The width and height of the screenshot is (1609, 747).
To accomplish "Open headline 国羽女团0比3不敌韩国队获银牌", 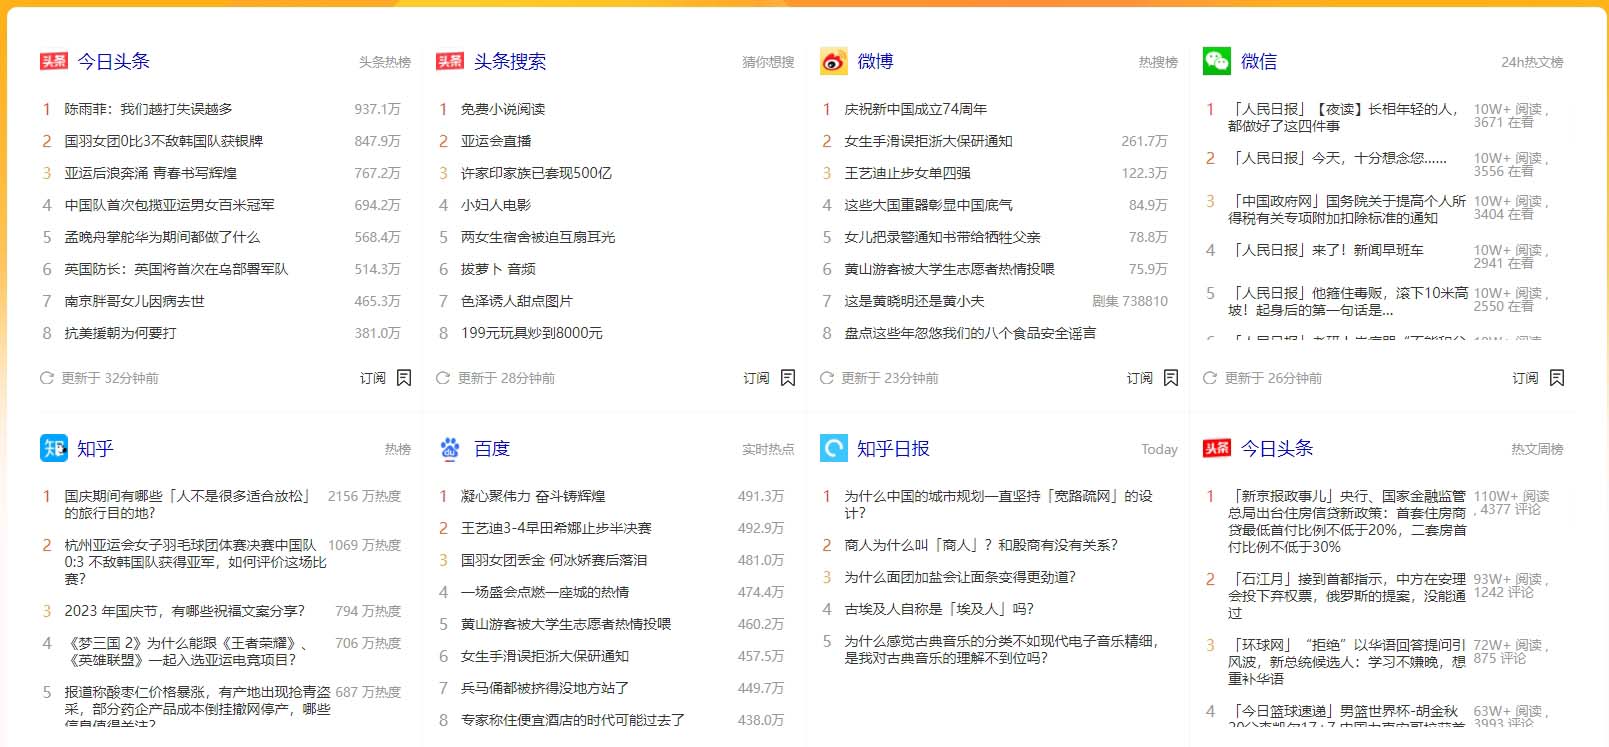I will [164, 141].
